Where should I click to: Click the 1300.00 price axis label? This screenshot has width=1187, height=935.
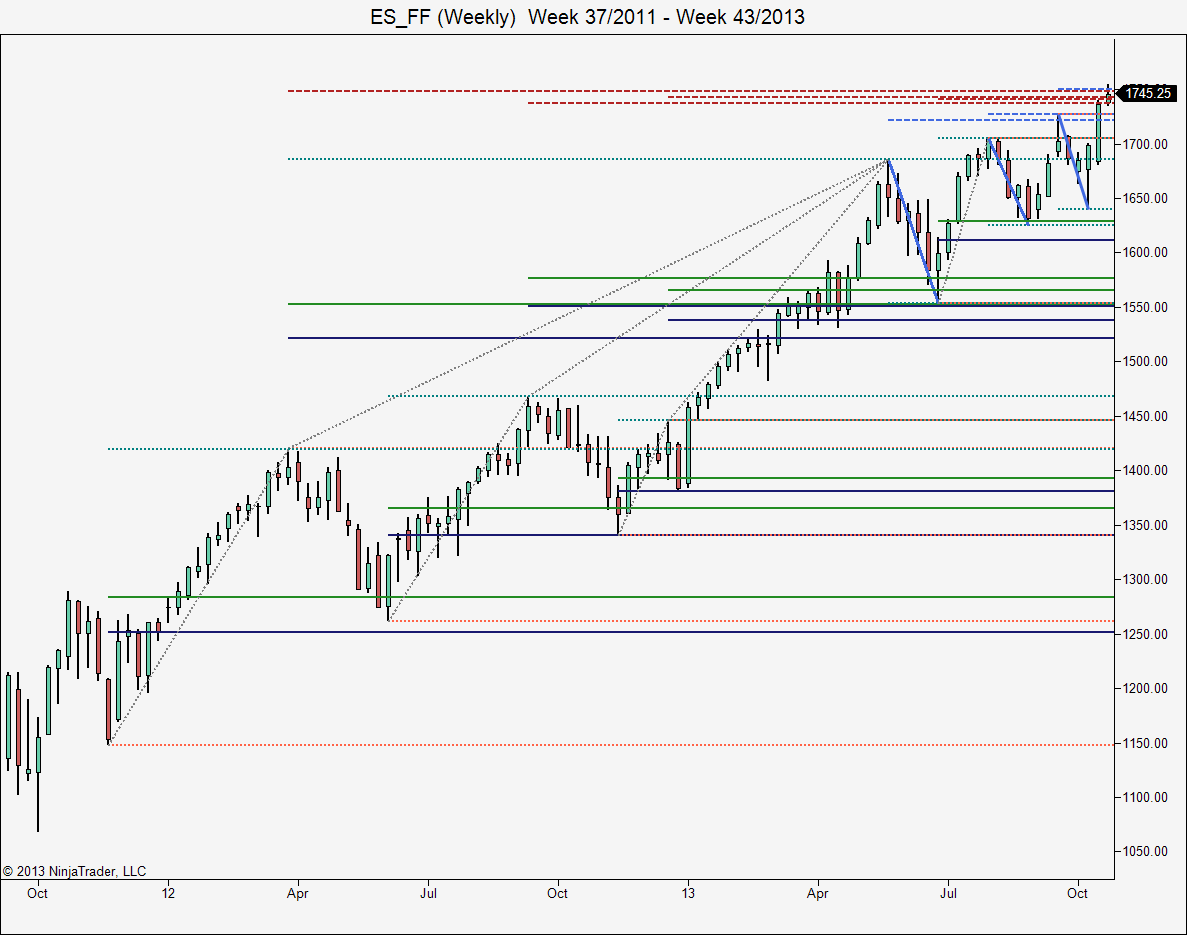point(1145,579)
